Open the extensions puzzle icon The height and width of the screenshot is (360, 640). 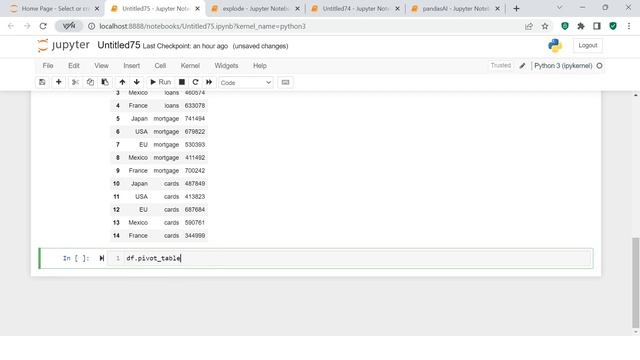[x=581, y=26]
